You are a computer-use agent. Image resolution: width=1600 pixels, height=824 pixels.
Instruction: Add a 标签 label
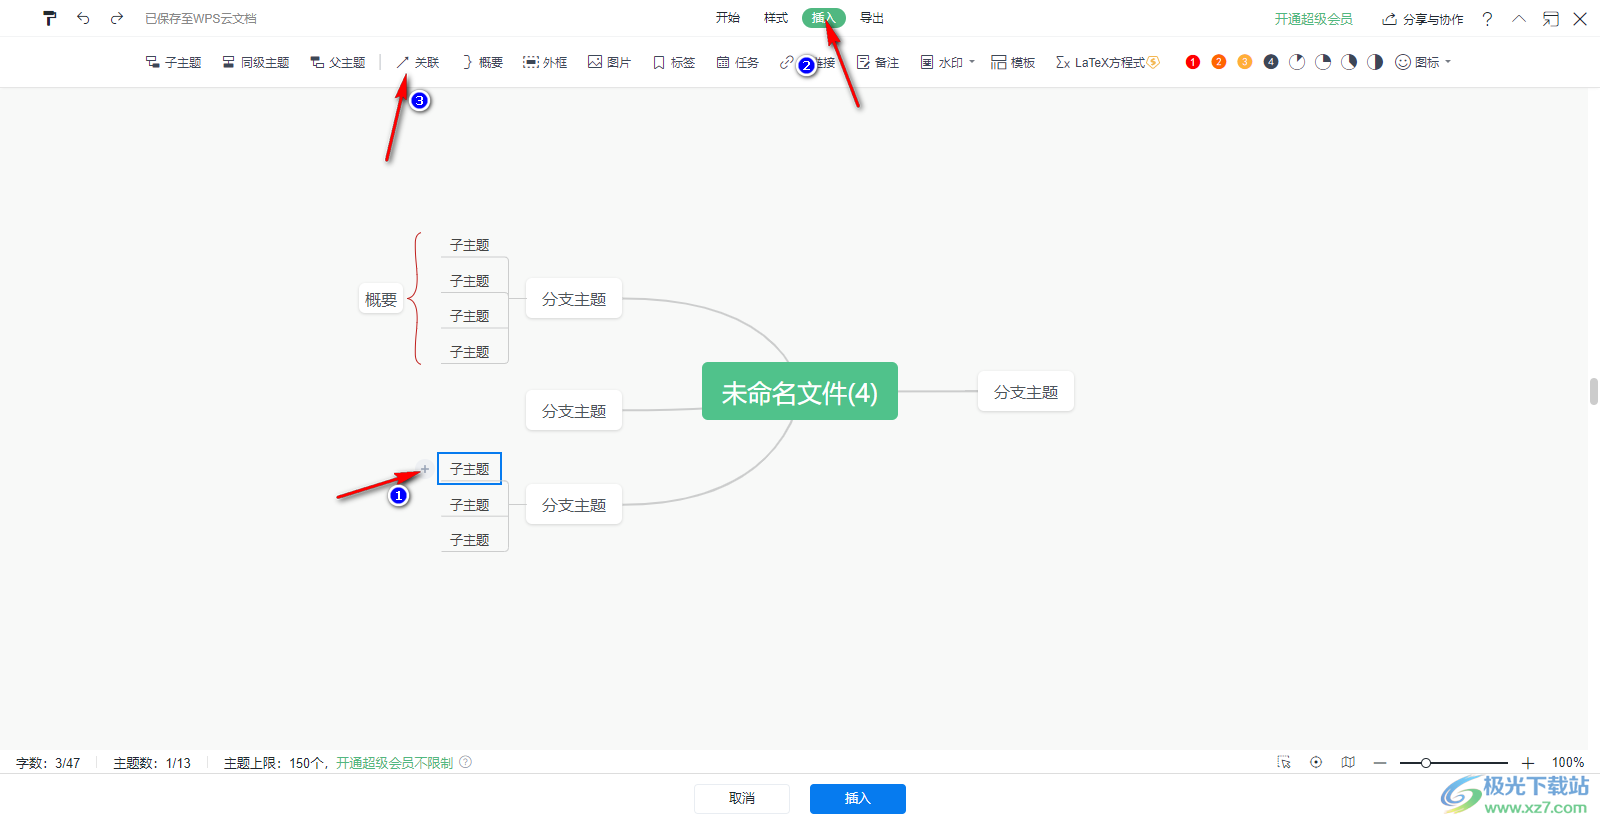[x=673, y=62]
